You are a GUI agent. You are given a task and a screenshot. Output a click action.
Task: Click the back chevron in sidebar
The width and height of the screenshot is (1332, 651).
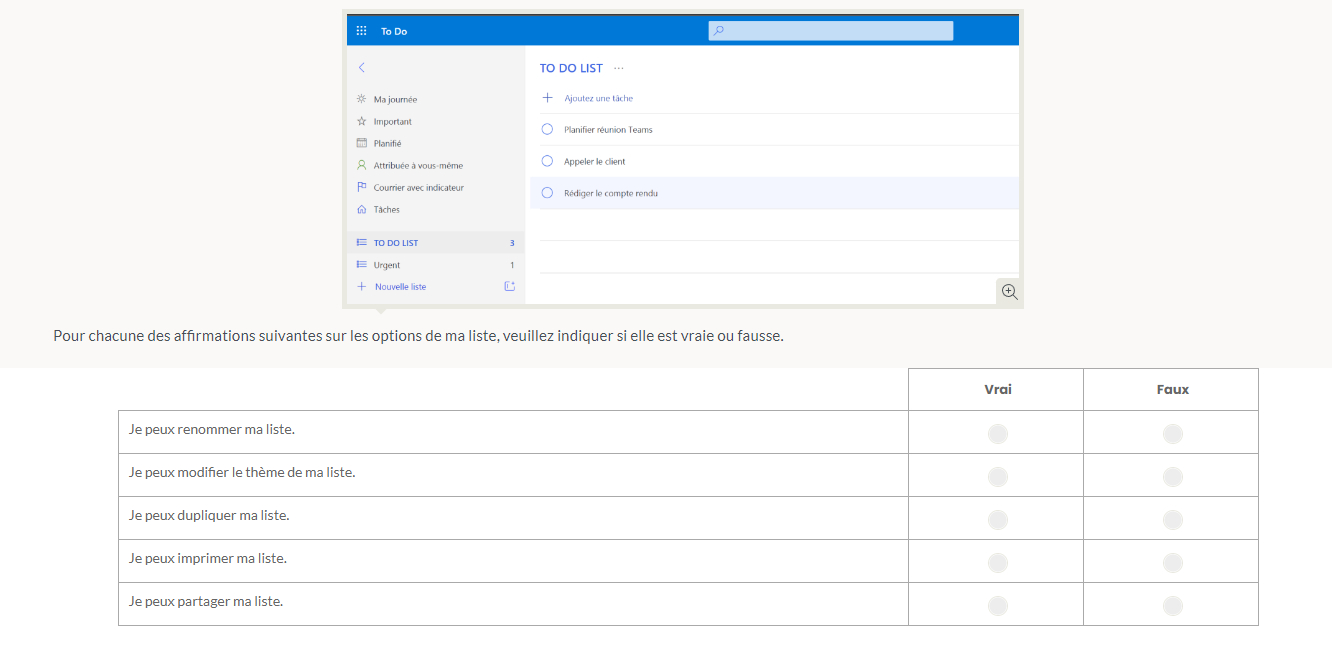click(362, 67)
